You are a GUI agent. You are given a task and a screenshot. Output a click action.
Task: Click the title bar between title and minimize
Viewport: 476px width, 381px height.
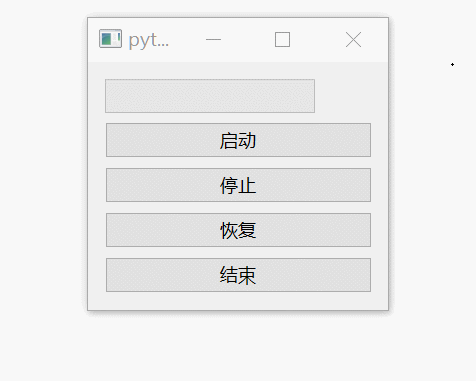pos(187,39)
